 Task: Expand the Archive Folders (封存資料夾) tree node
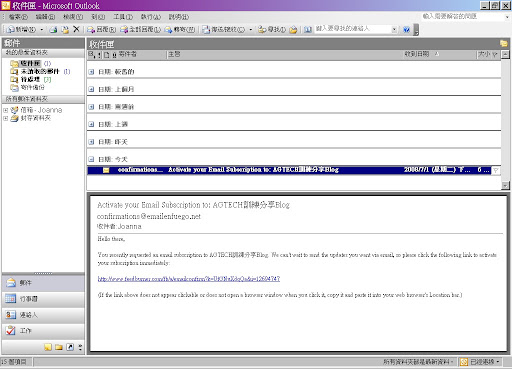tap(5, 118)
